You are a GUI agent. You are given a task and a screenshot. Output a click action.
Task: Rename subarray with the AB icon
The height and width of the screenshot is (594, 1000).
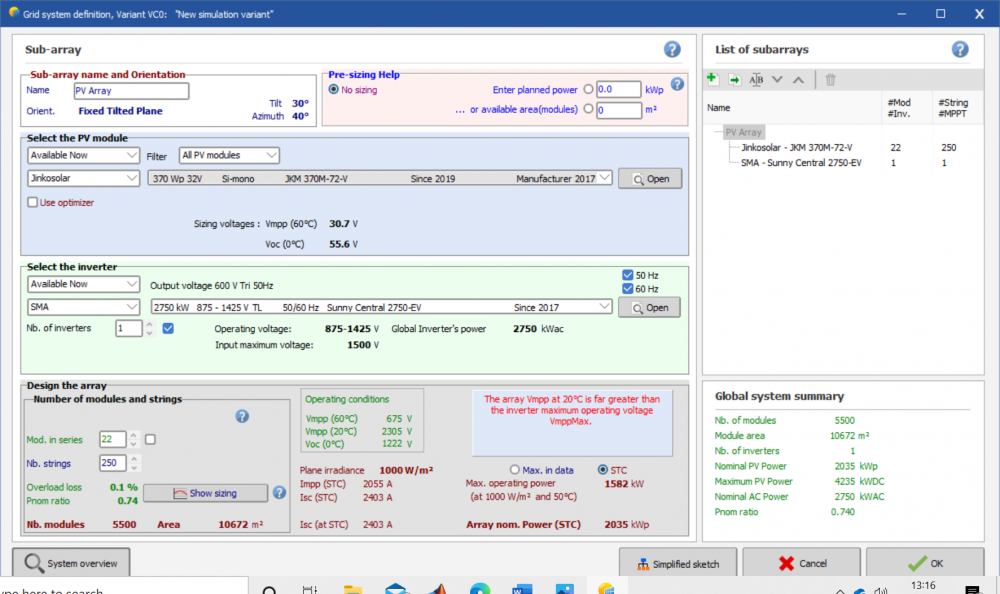click(756, 80)
